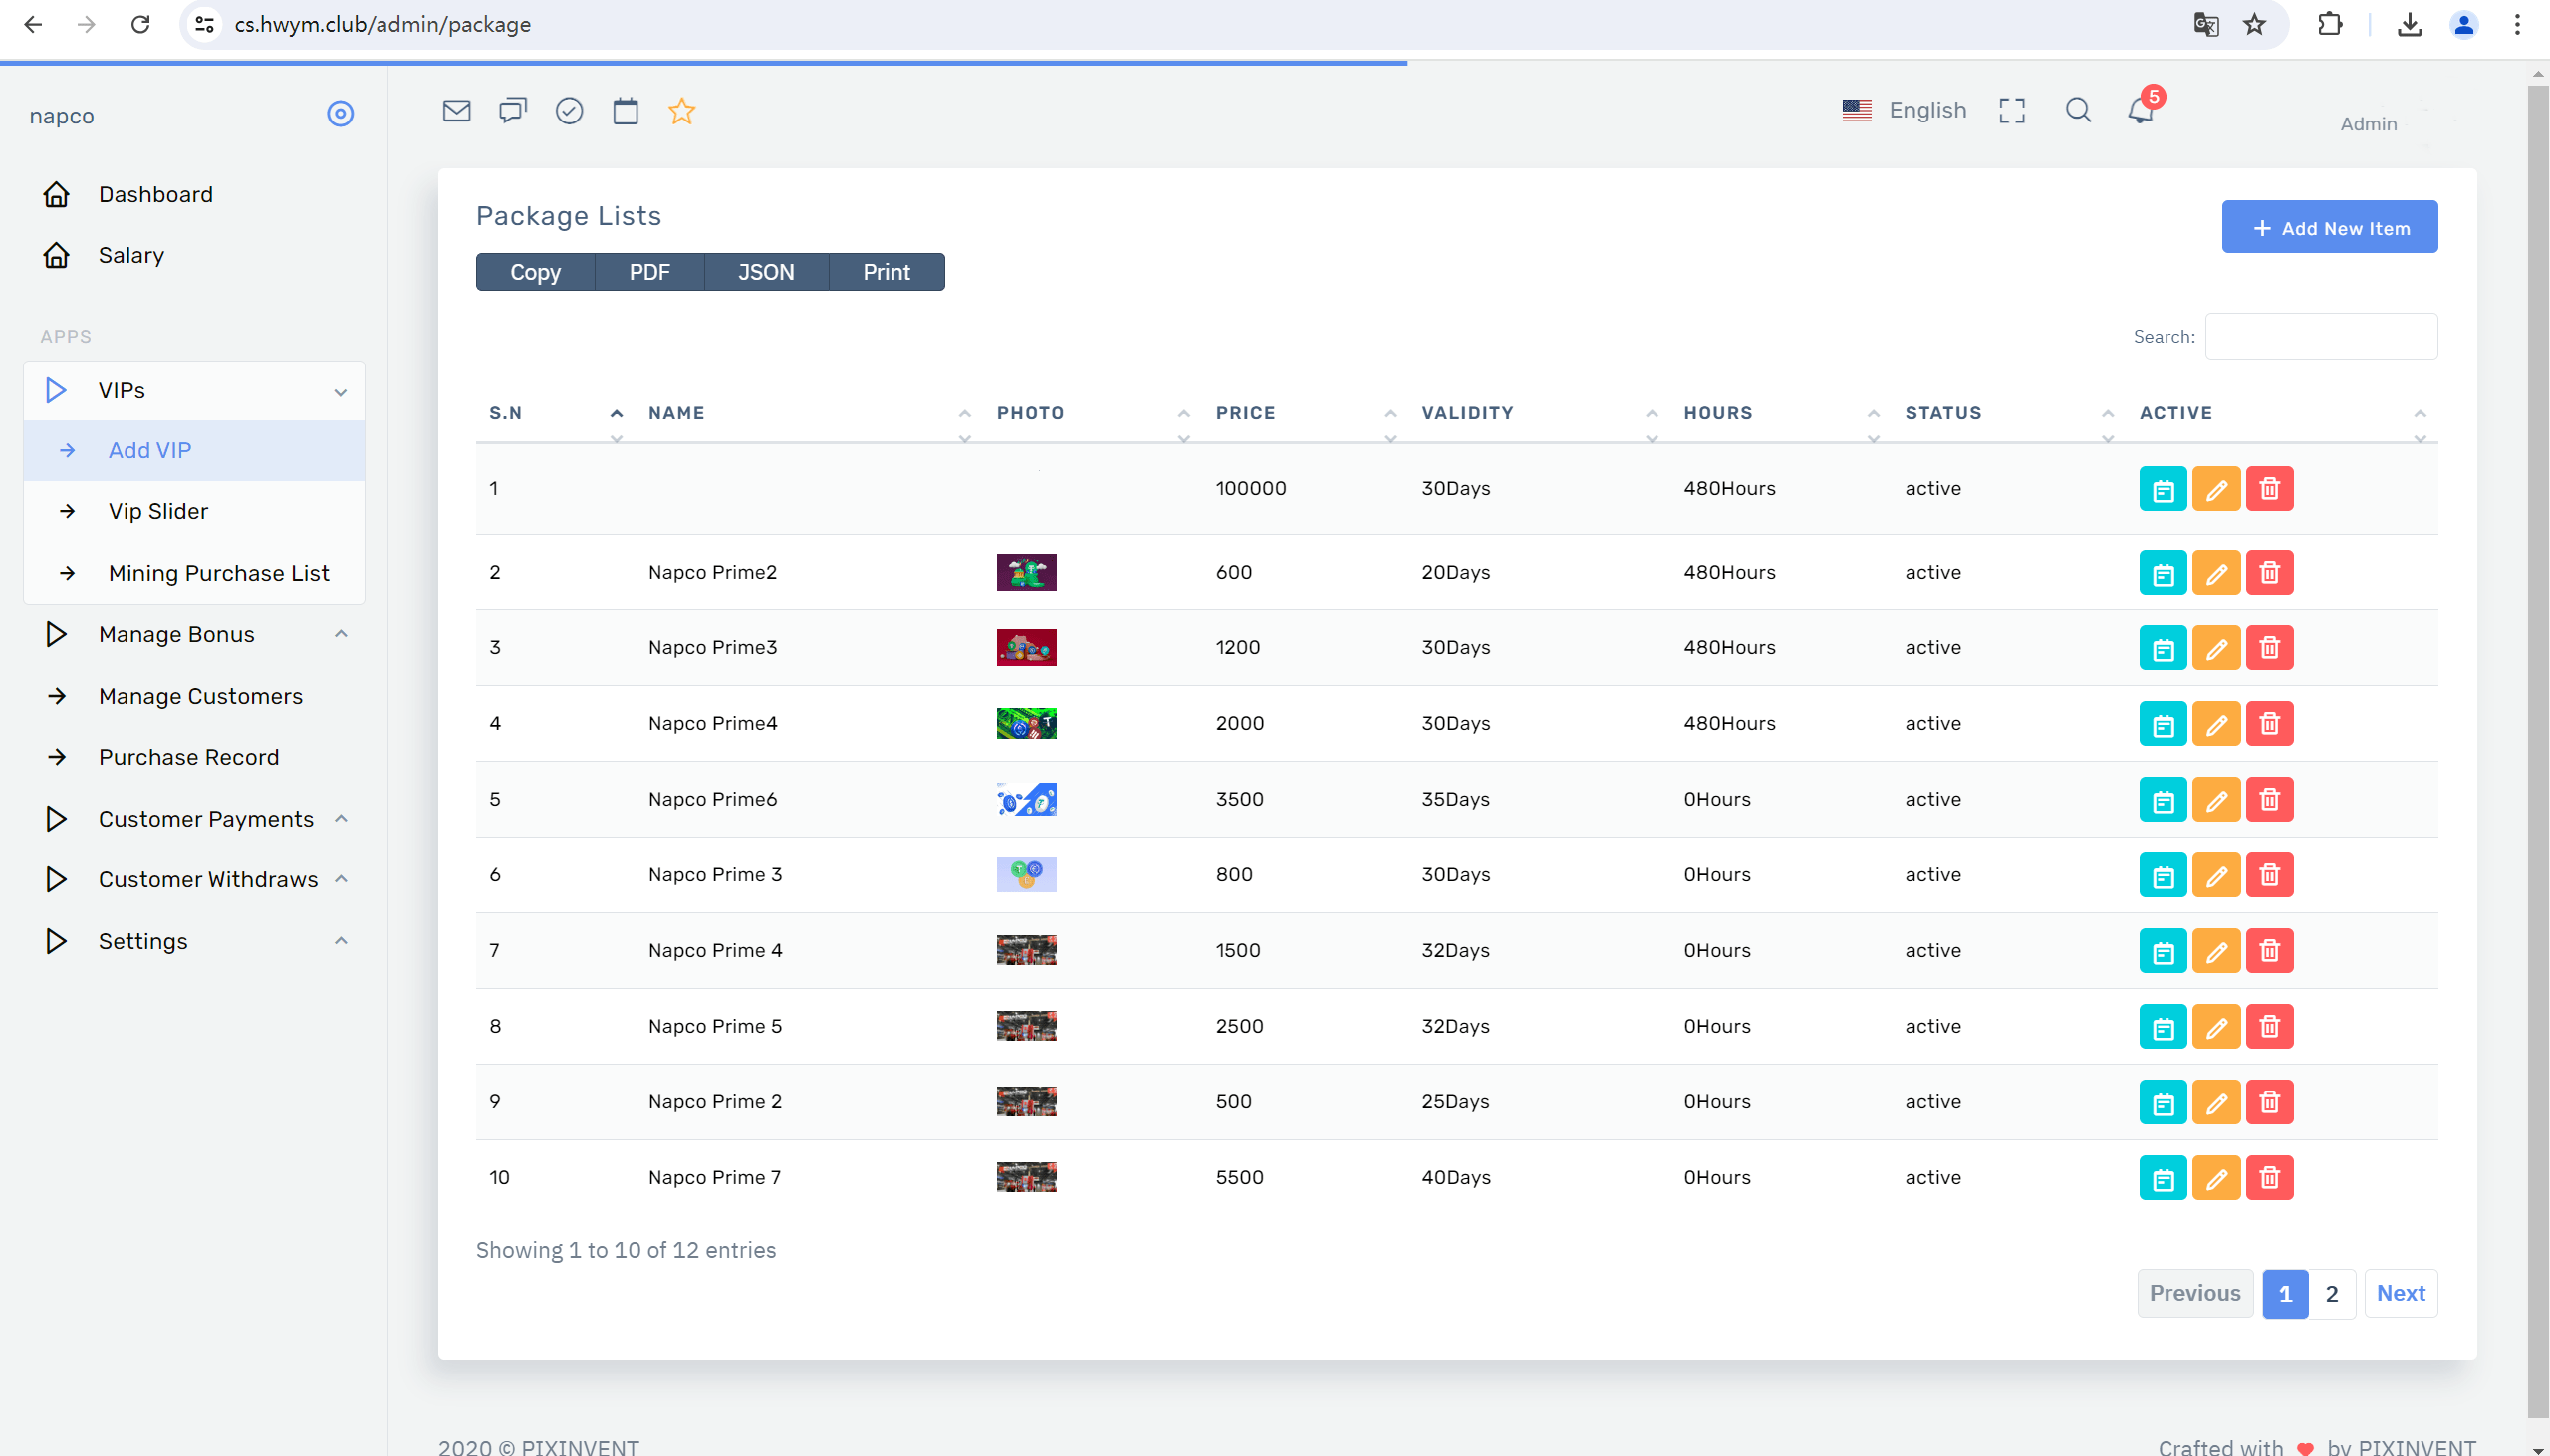Click the orange edit pencil for Napco Prime4
2550x1456 pixels.
[x=2216, y=724]
